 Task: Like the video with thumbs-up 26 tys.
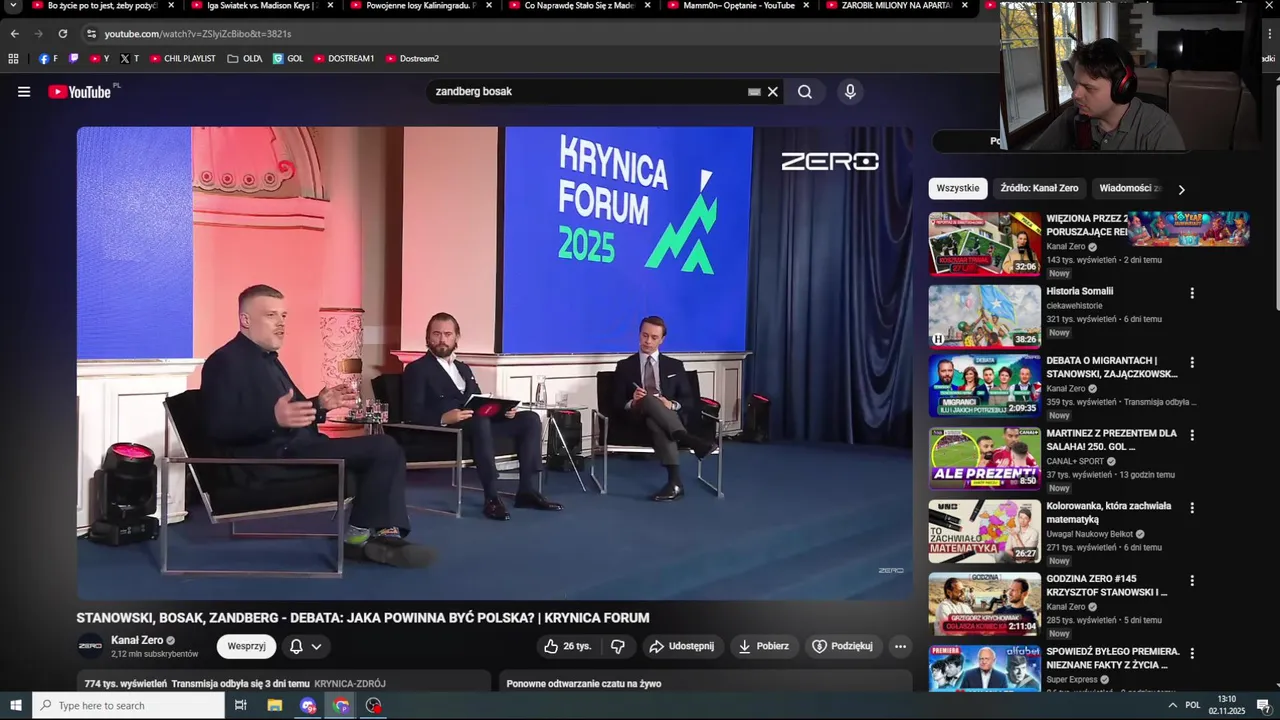[x=567, y=646]
